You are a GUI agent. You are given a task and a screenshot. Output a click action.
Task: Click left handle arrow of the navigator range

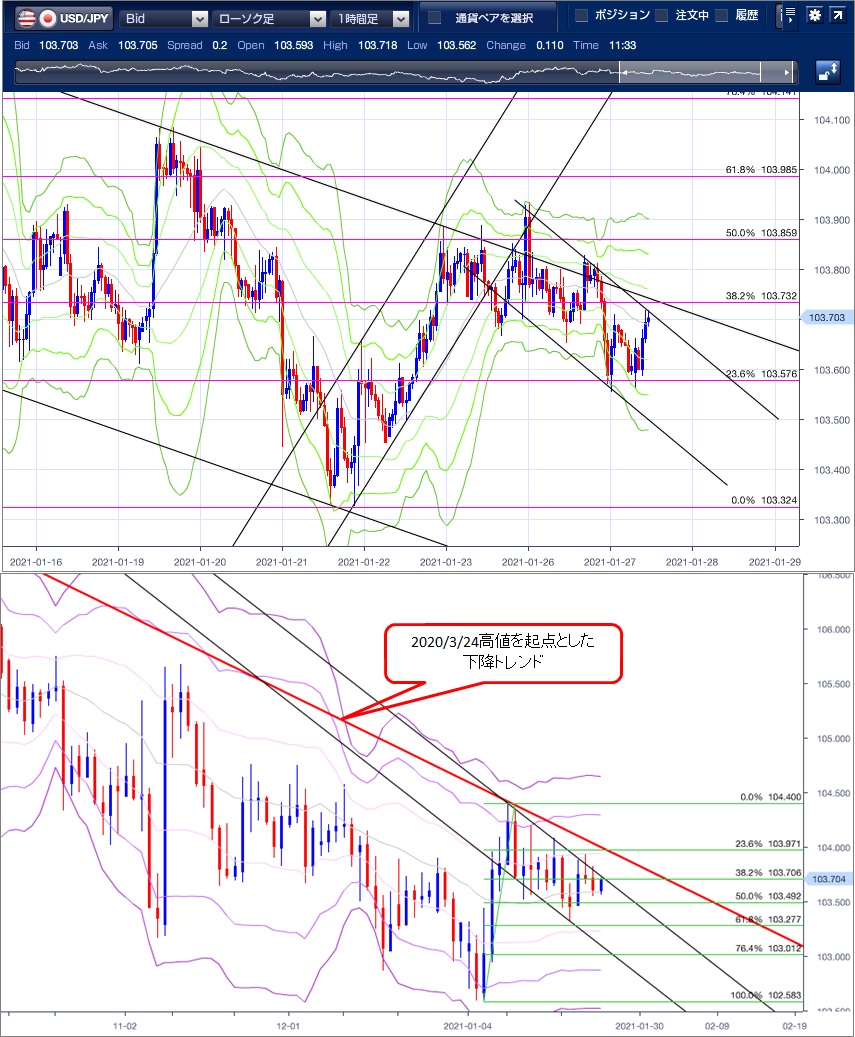click(x=621, y=72)
